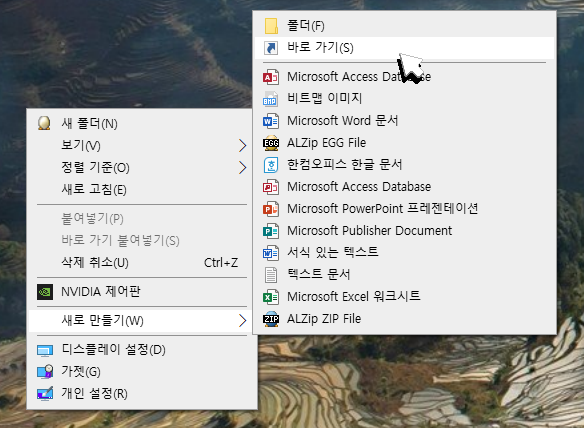Screen dimensions: 584x428
Task: Click the Publisher icon beside Microsoft Publisher Document
Action: click(271, 231)
